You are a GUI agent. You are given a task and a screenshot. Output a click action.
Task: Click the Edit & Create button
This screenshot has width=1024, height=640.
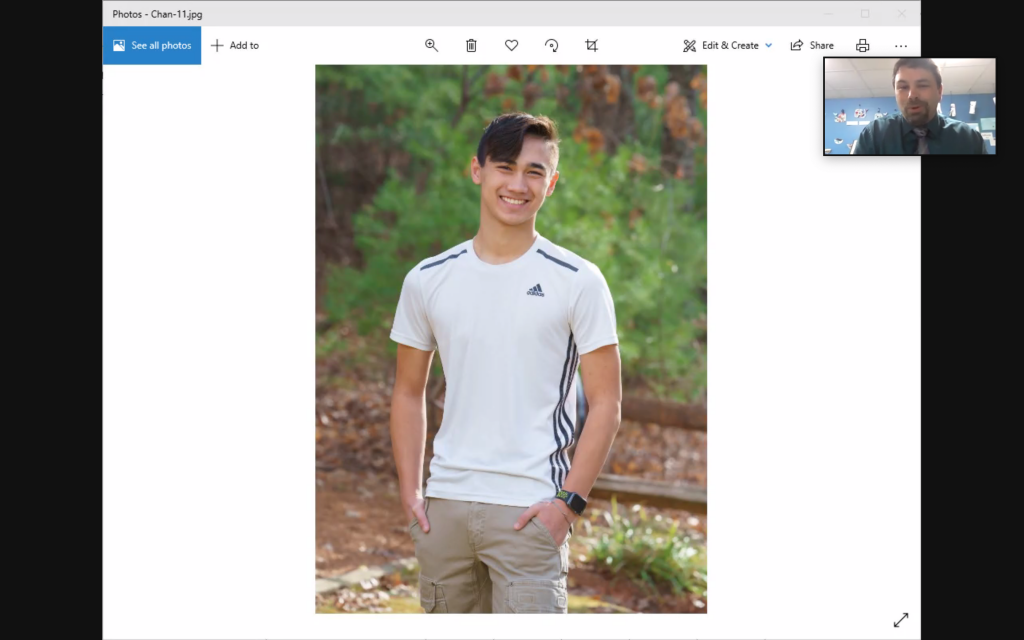point(721,45)
